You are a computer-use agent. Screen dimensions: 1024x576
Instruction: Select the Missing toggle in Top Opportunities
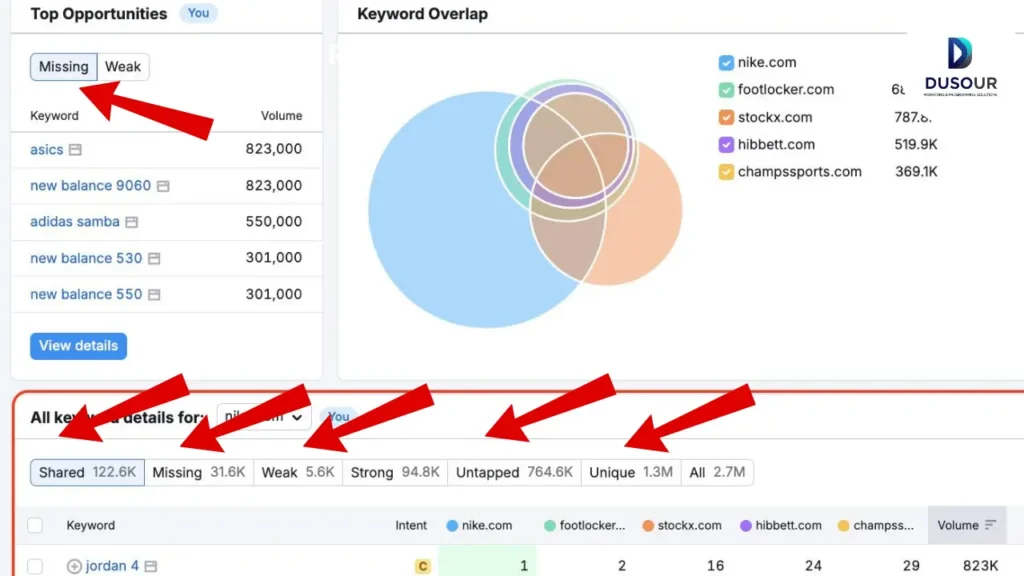63,67
